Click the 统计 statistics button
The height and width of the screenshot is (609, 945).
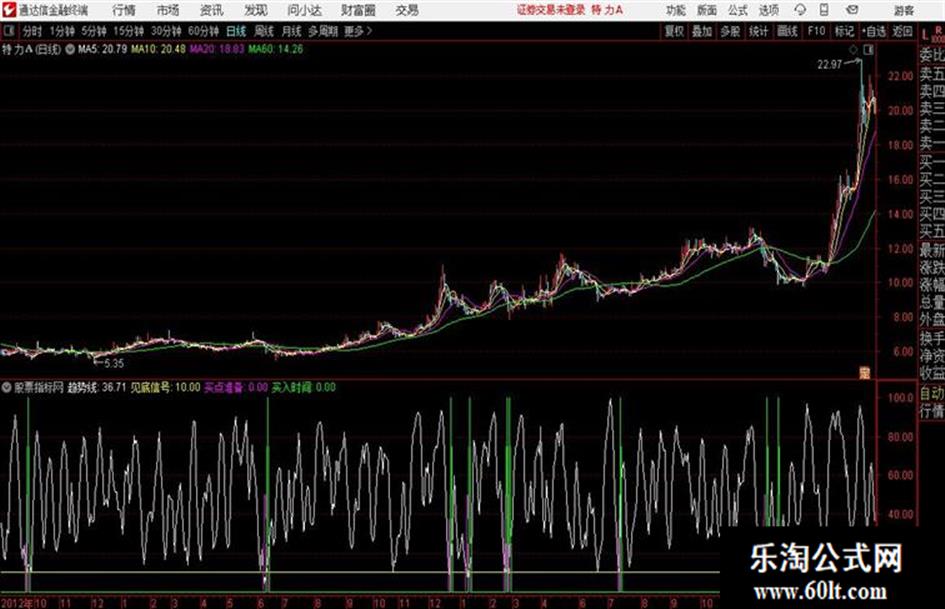[x=758, y=31]
